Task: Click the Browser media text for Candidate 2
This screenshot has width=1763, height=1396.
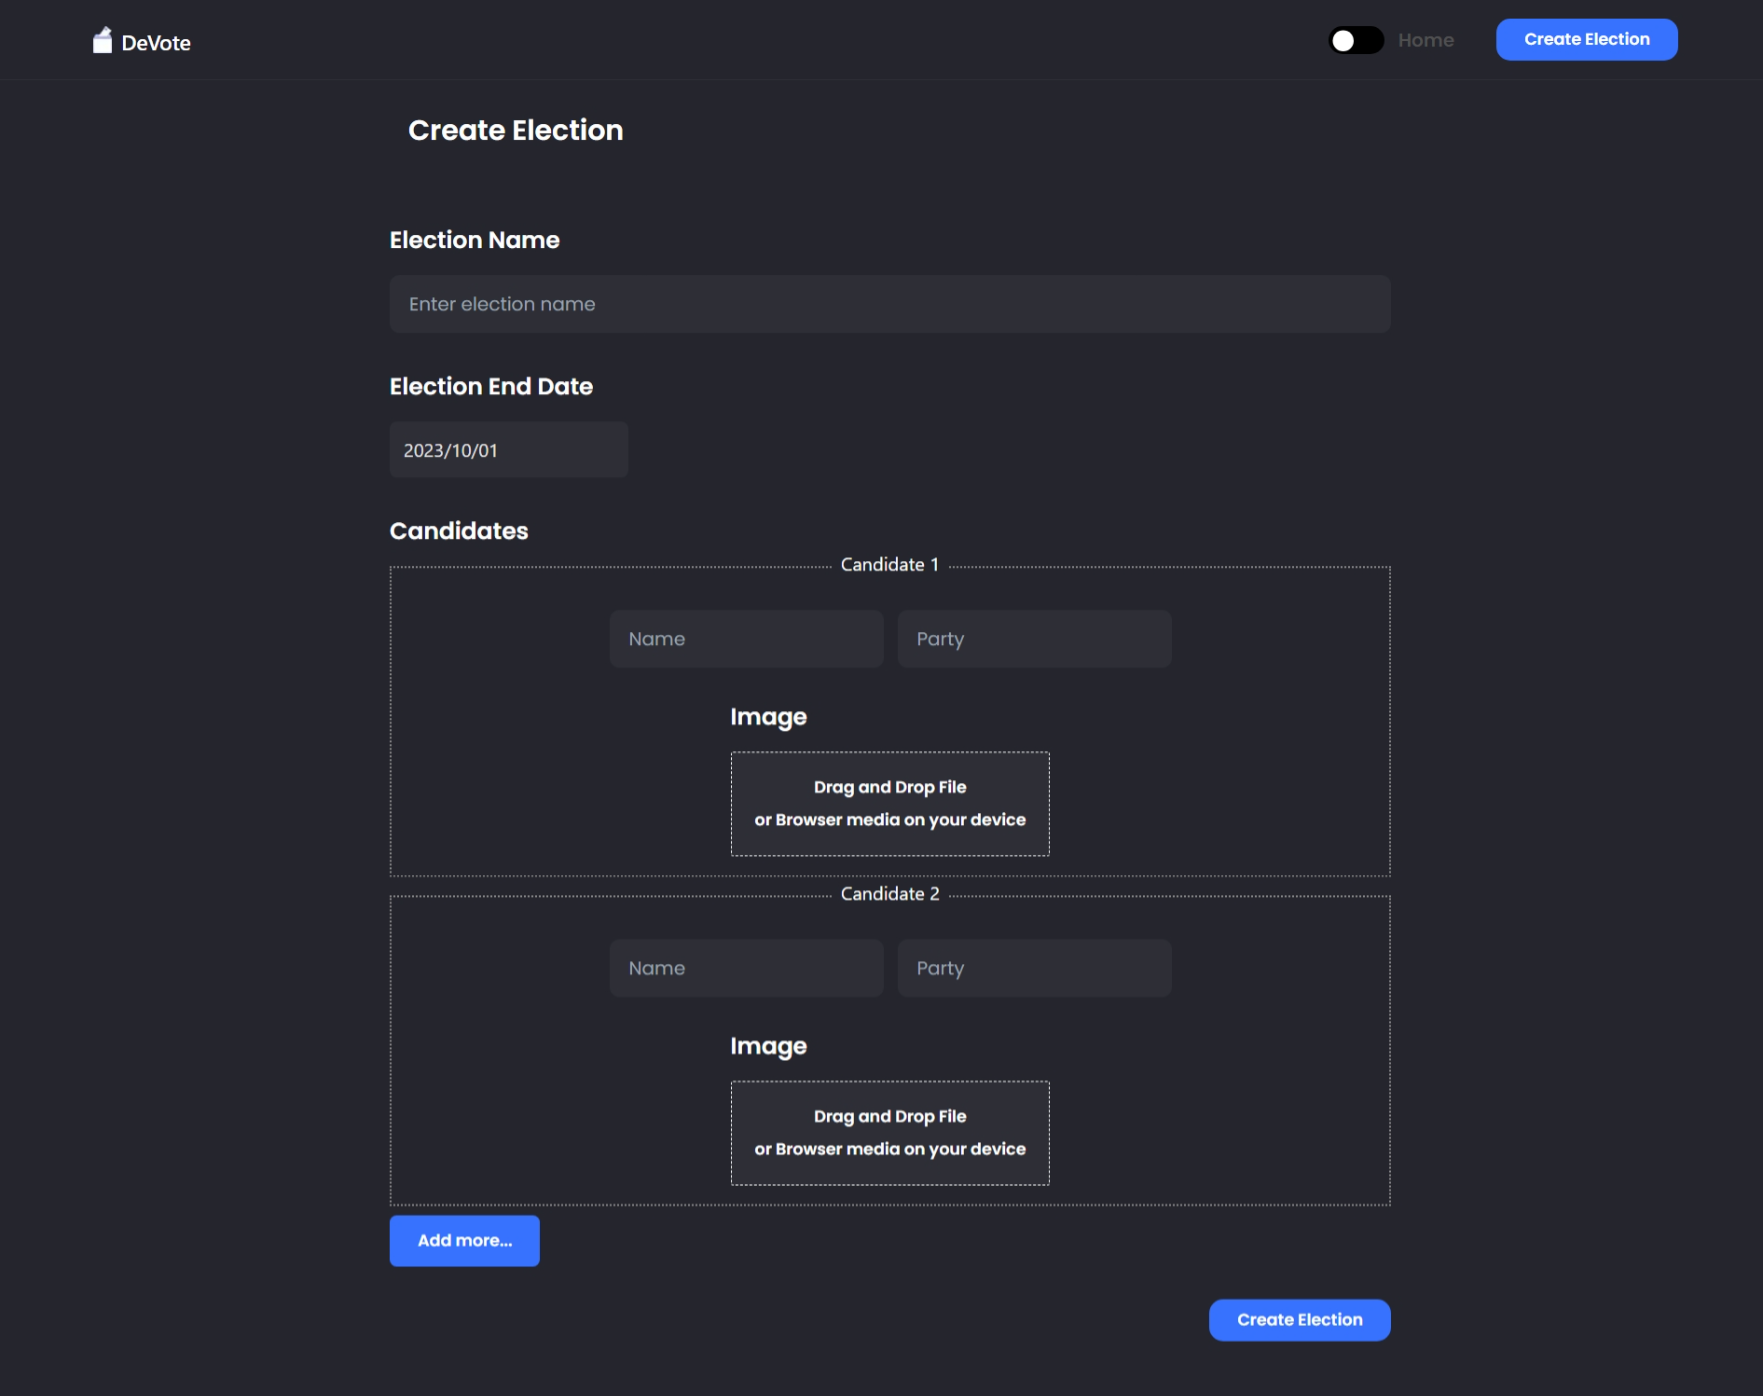Action: coord(889,1148)
